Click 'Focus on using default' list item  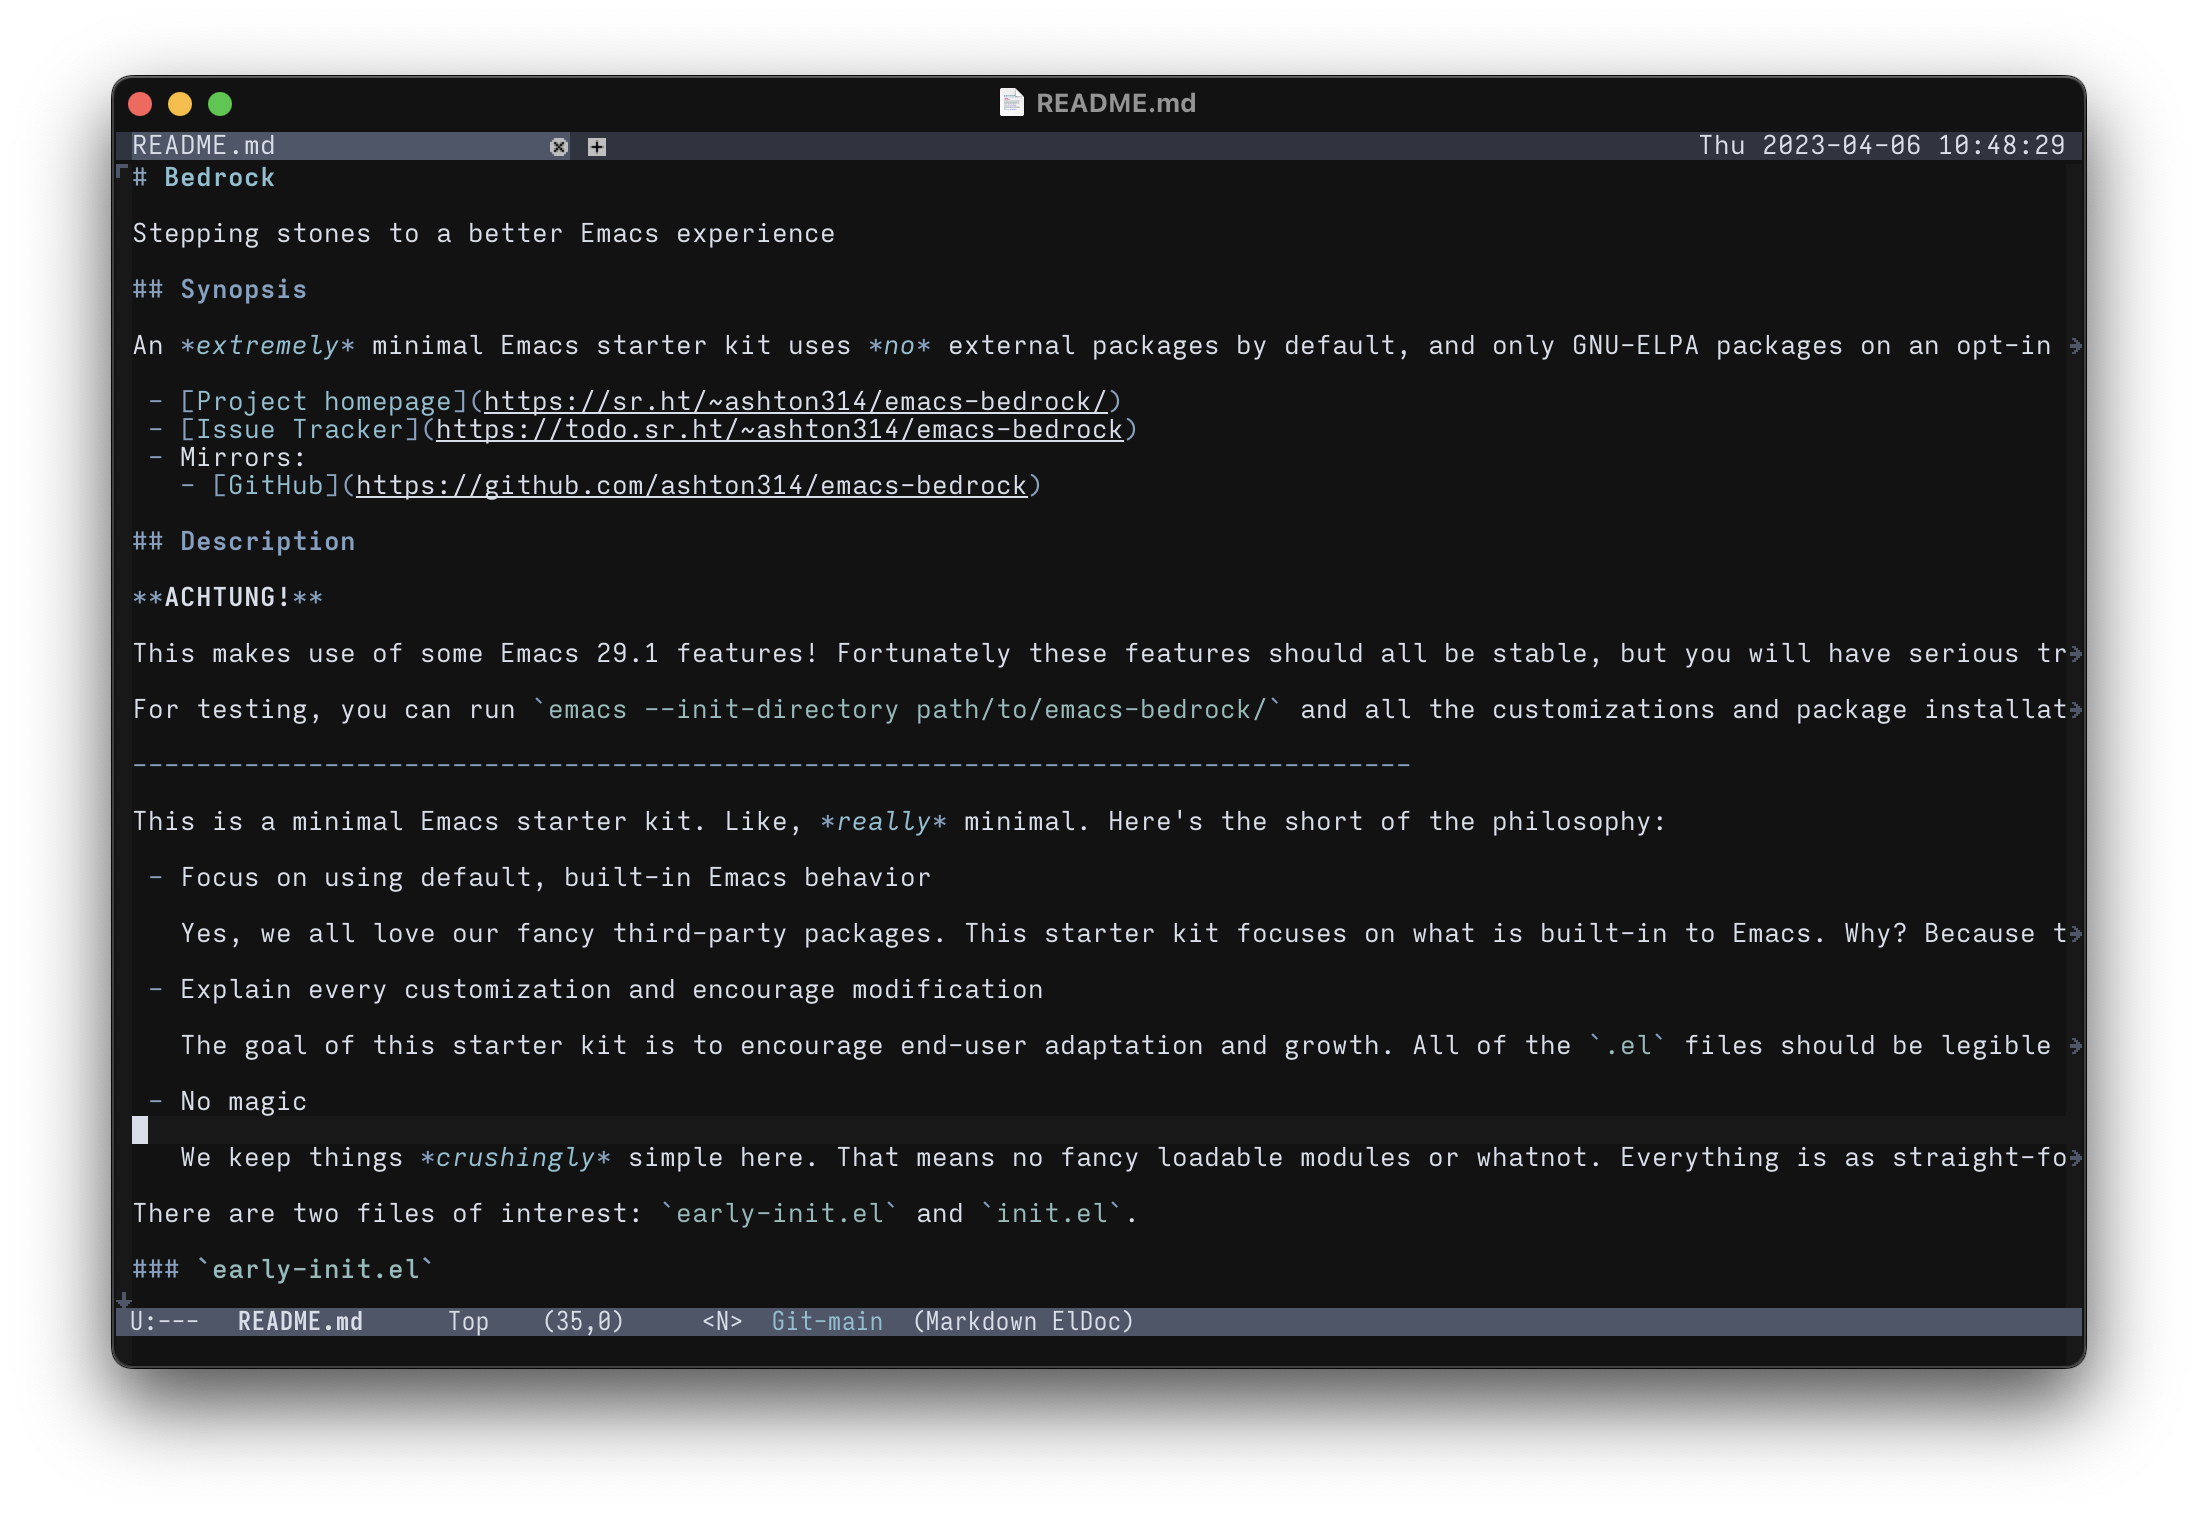tap(556, 878)
